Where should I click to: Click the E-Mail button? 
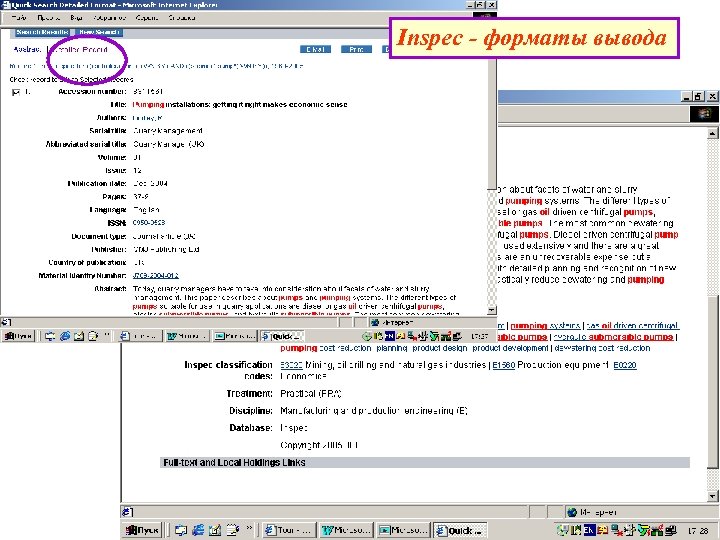[x=315, y=49]
